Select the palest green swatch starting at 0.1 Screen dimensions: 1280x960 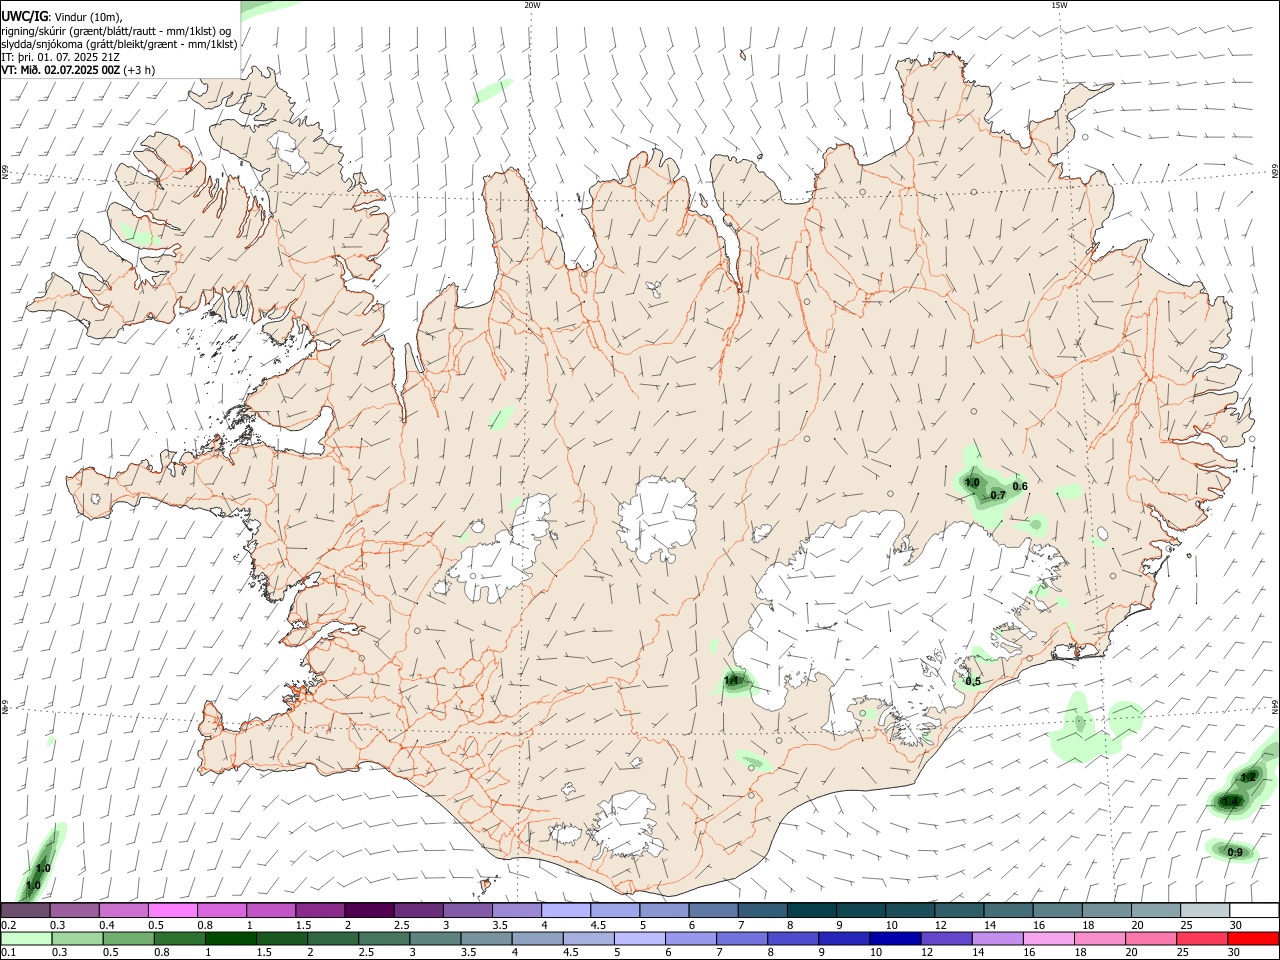[26, 938]
